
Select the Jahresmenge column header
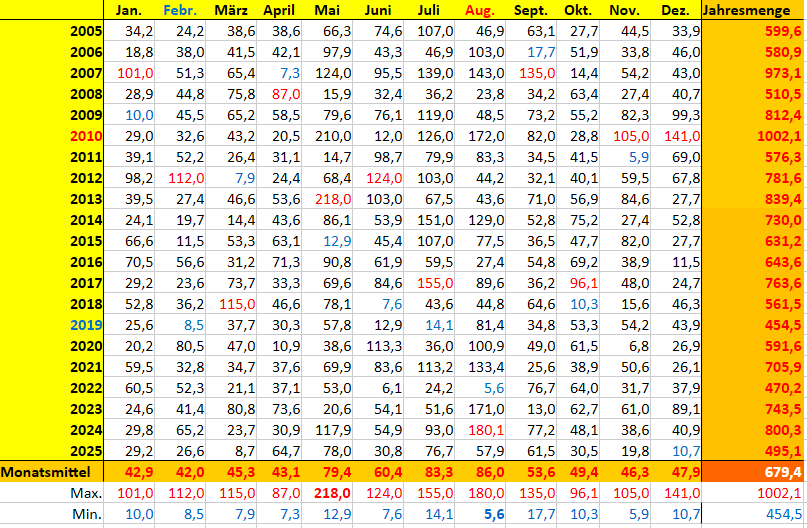click(752, 10)
